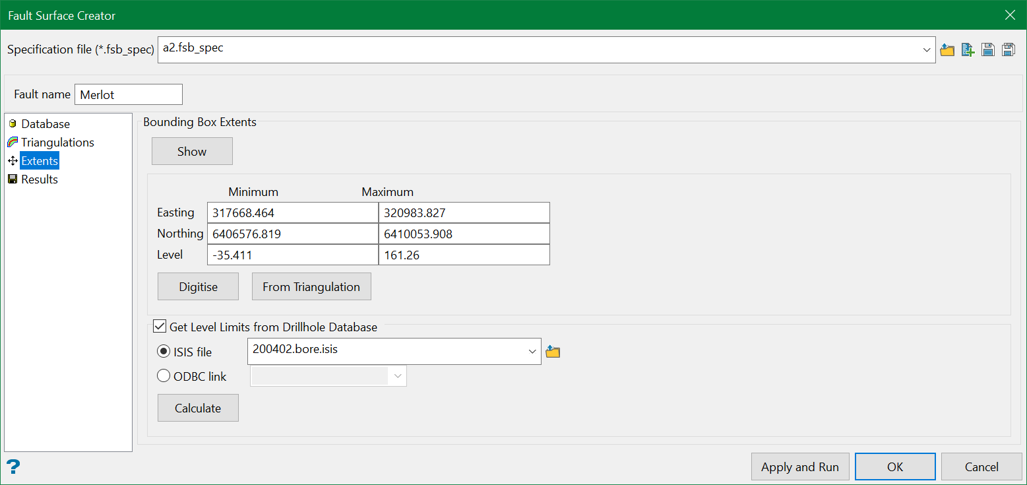
Task: Toggle Get Level Limits from Drillhole Database
Action: click(x=160, y=327)
